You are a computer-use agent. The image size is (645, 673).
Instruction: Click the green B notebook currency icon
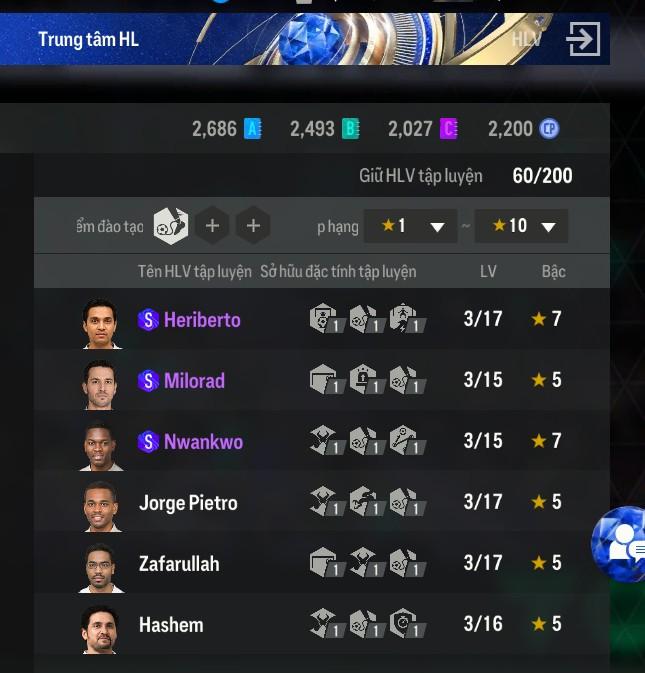coord(350,129)
